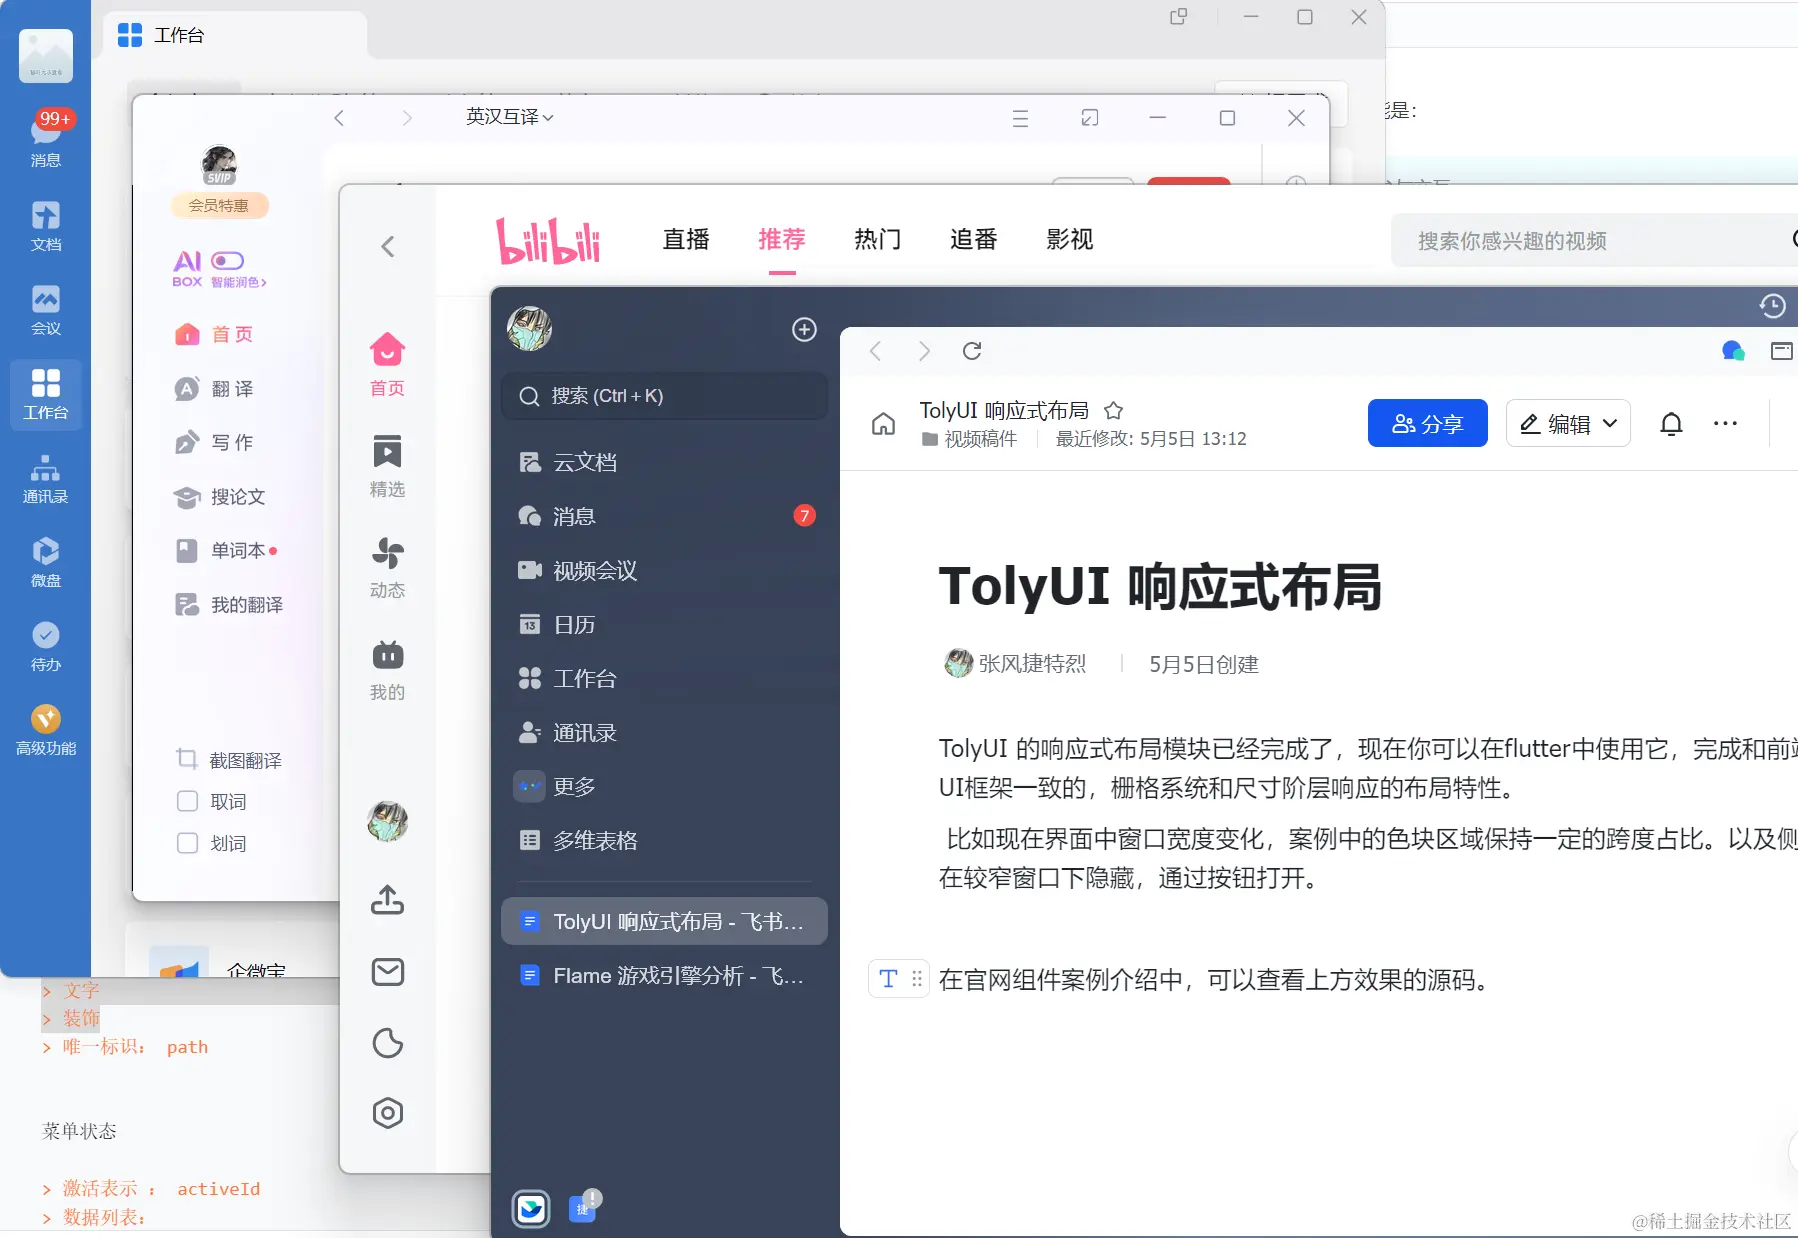1798x1238 pixels.
Task: Click the bilibili upload icon
Action: (x=388, y=900)
